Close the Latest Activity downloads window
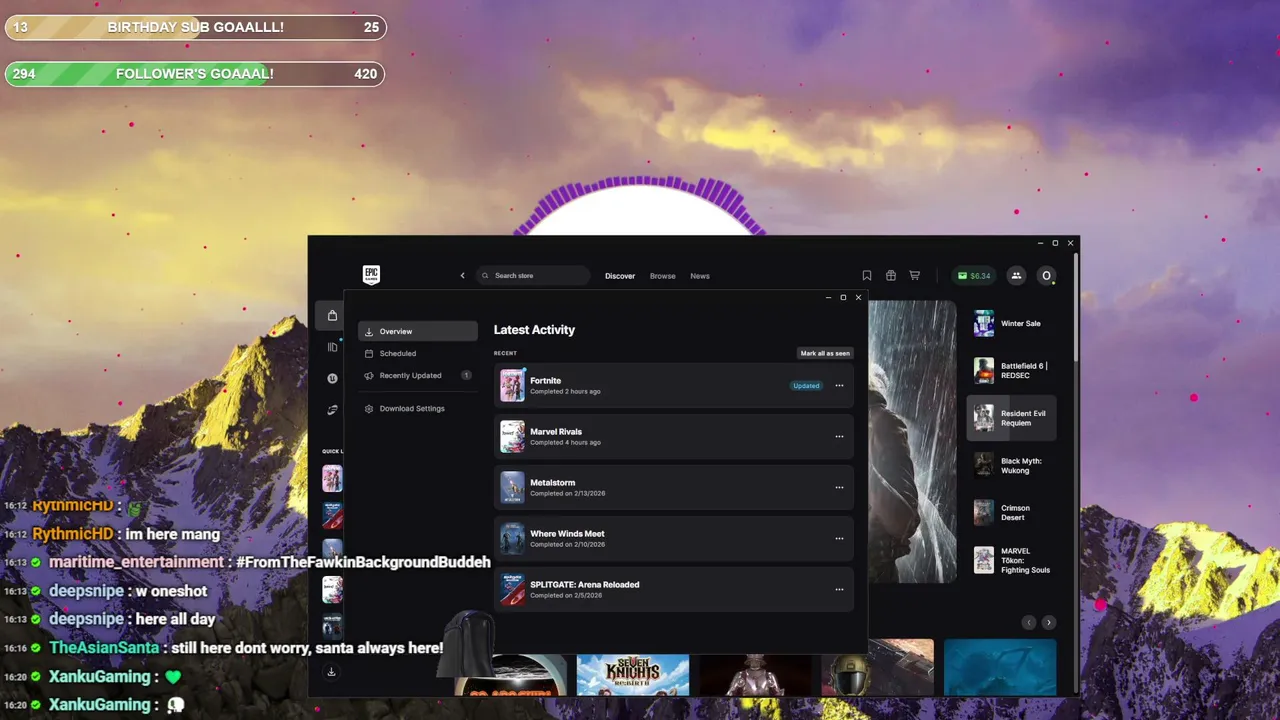 coord(858,297)
